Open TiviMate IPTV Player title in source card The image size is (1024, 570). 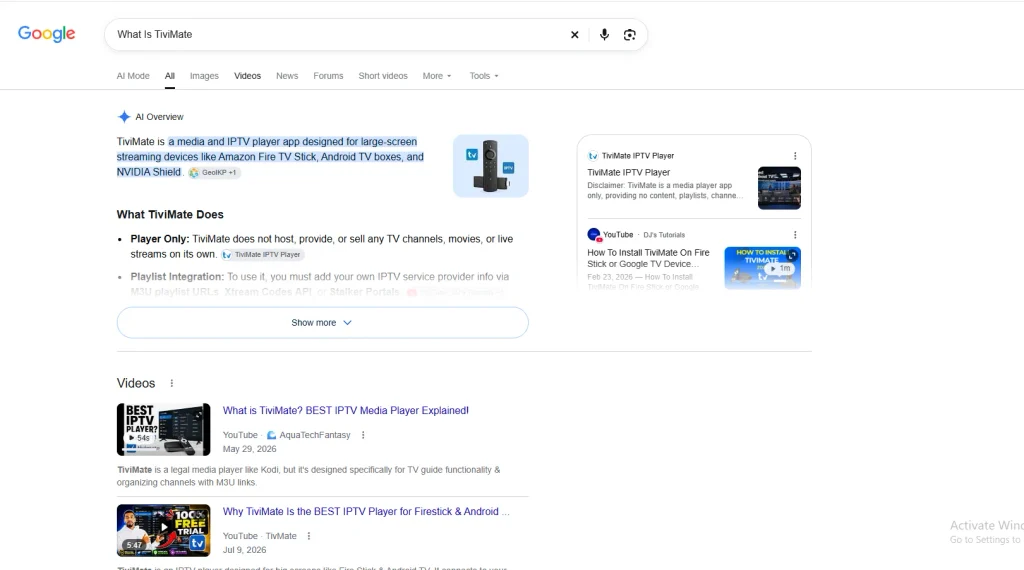tap(628, 172)
